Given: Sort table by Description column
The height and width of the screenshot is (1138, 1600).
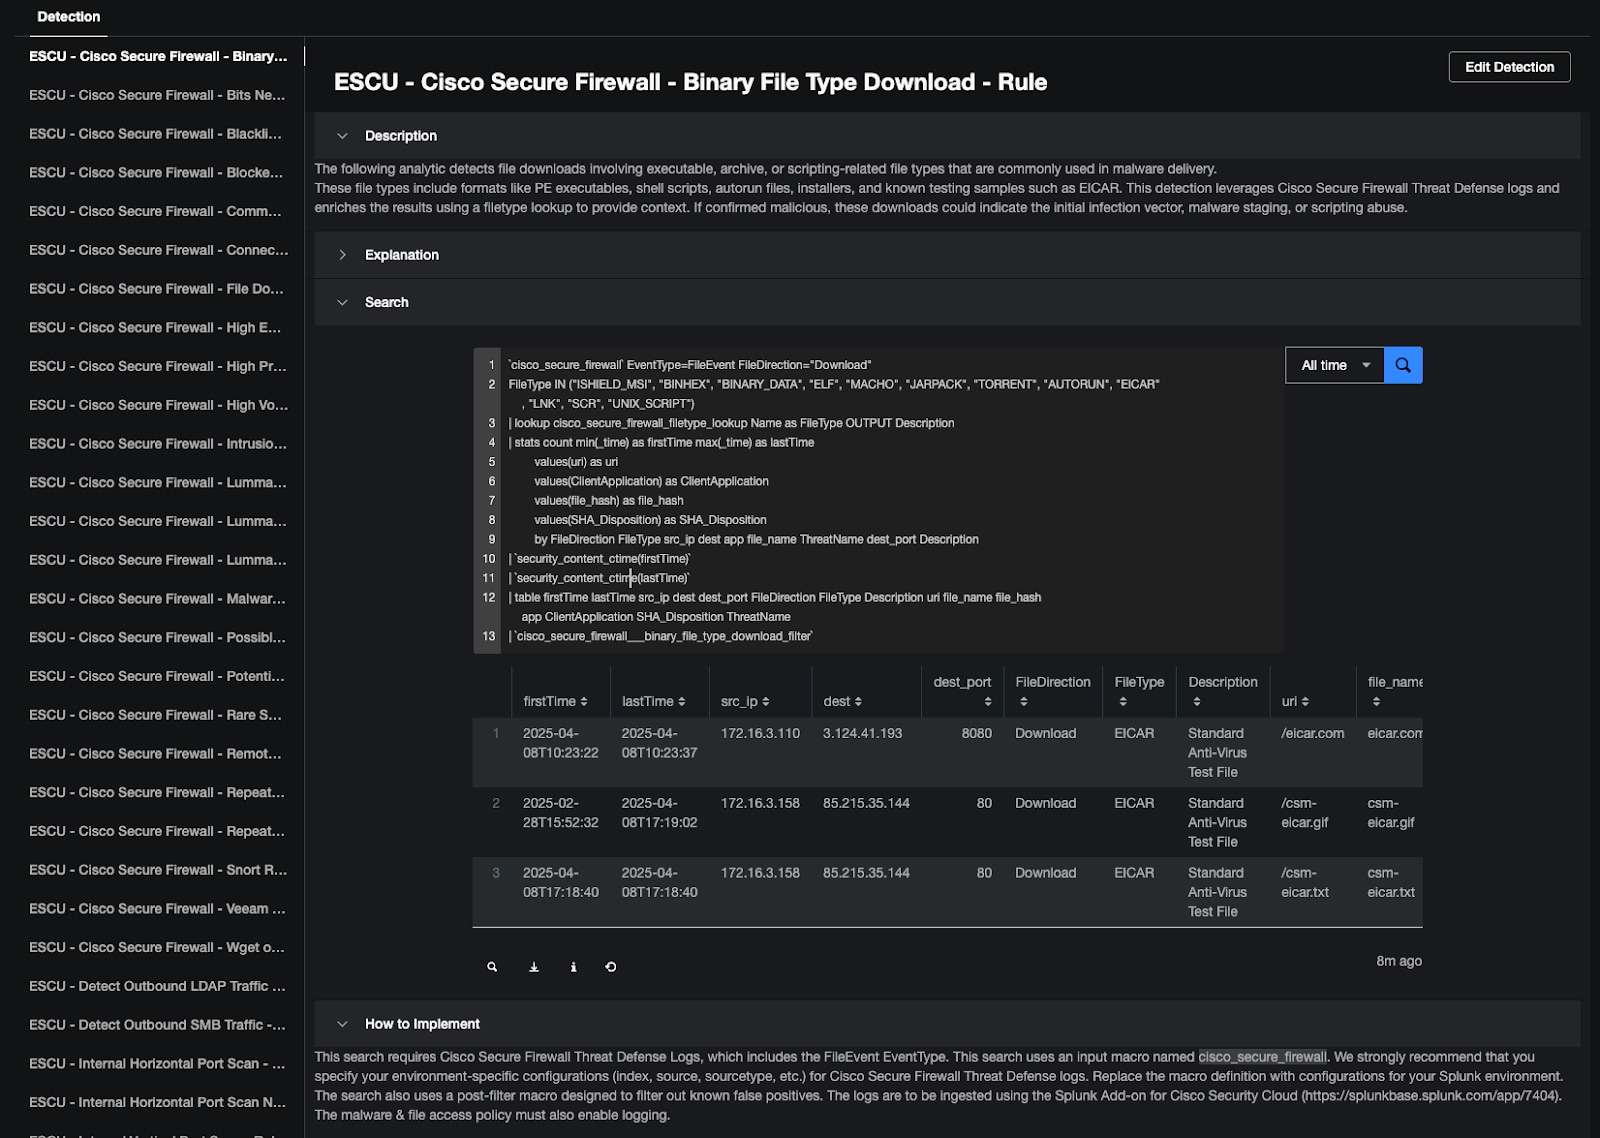Looking at the screenshot, I should tap(1222, 691).
